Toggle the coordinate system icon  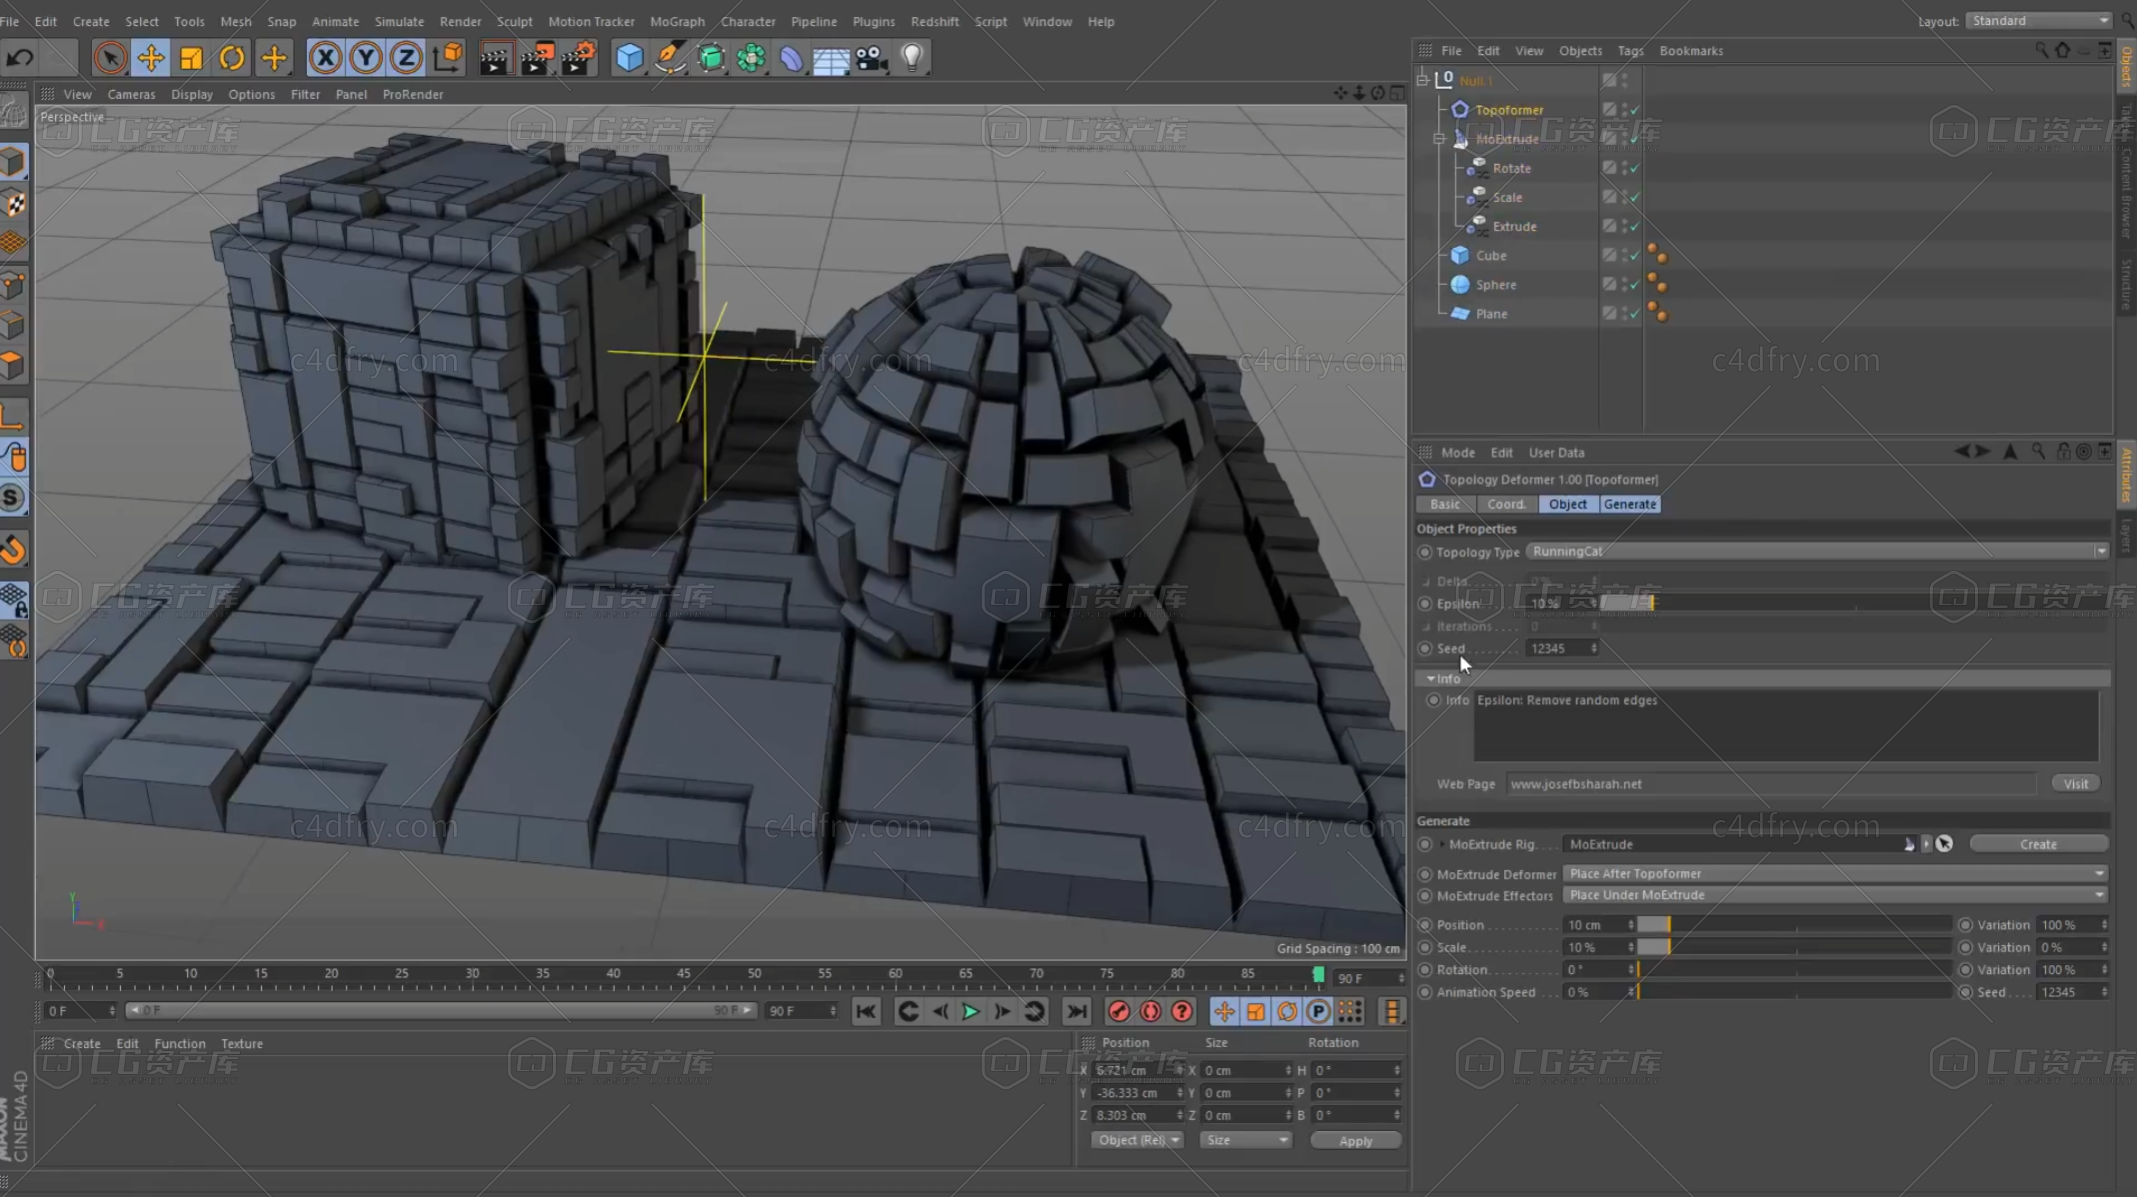449,58
